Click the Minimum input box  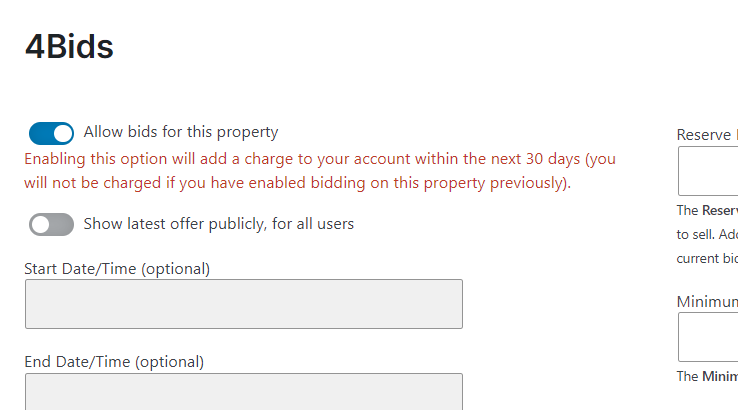(x=708, y=337)
